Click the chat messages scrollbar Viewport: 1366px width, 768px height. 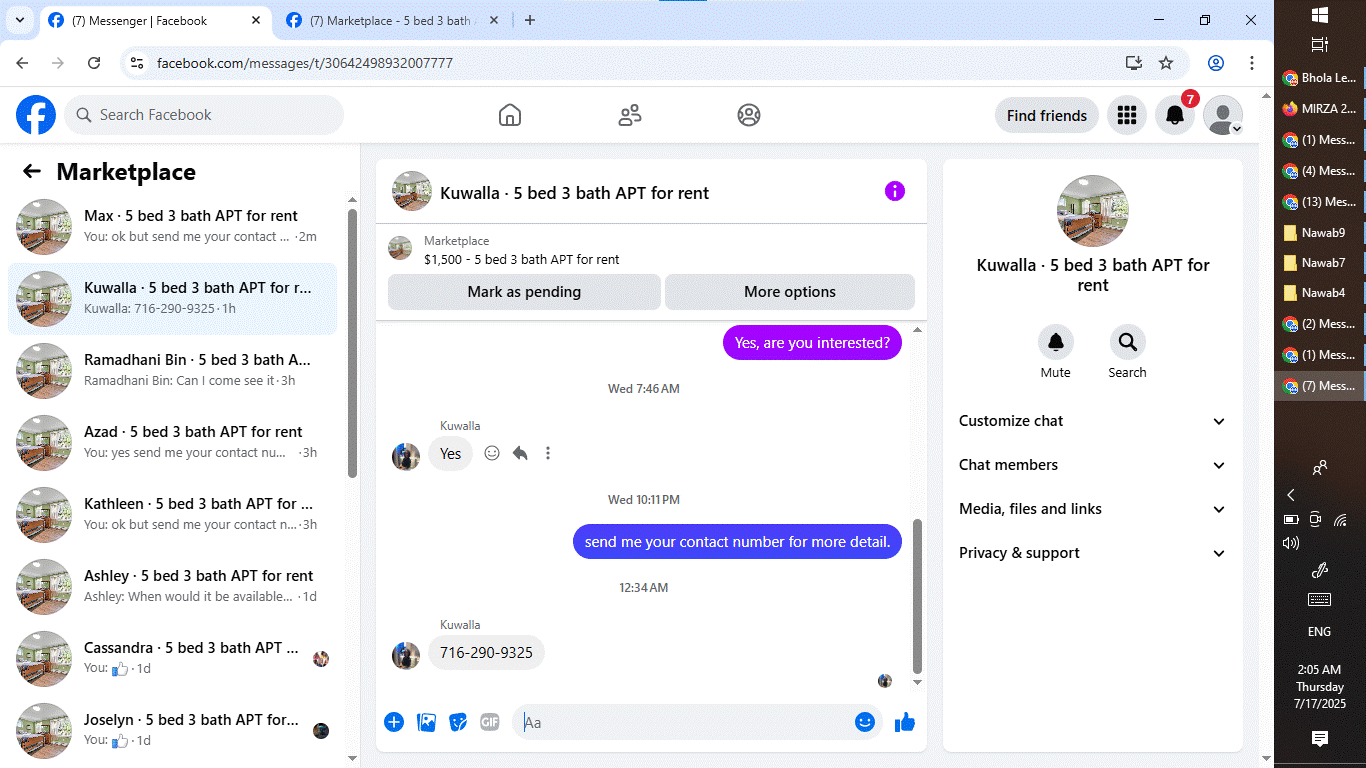918,596
